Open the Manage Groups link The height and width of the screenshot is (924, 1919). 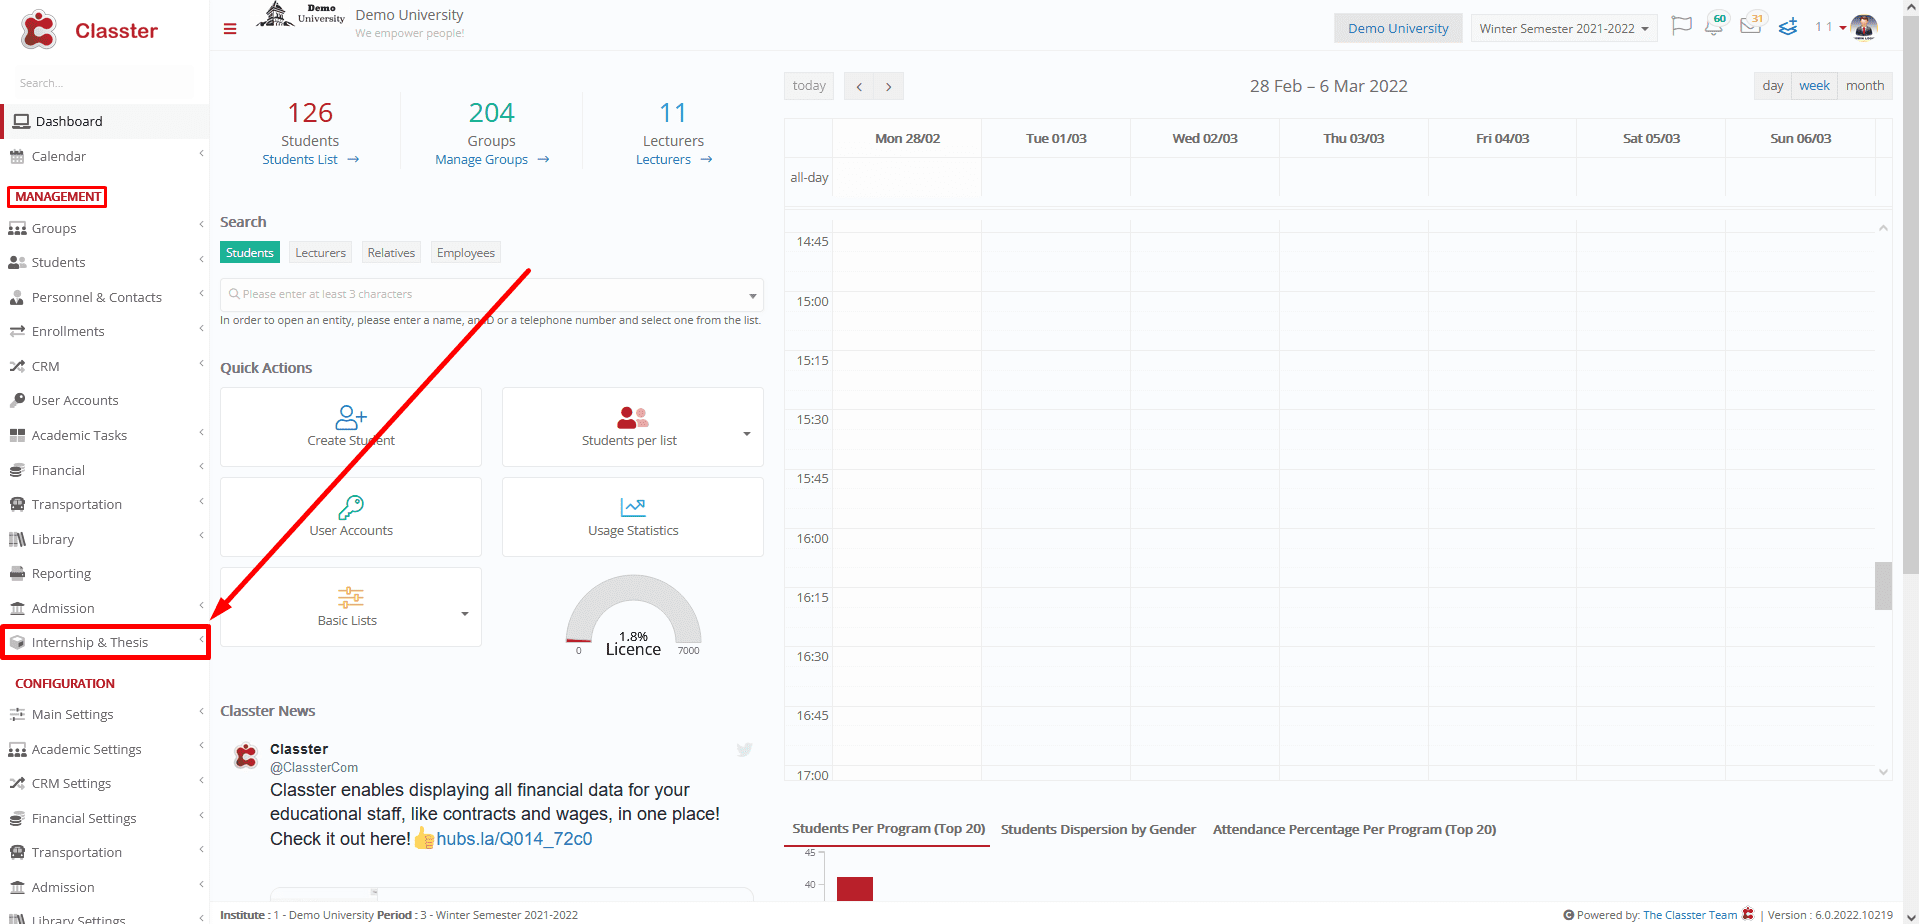coord(492,159)
